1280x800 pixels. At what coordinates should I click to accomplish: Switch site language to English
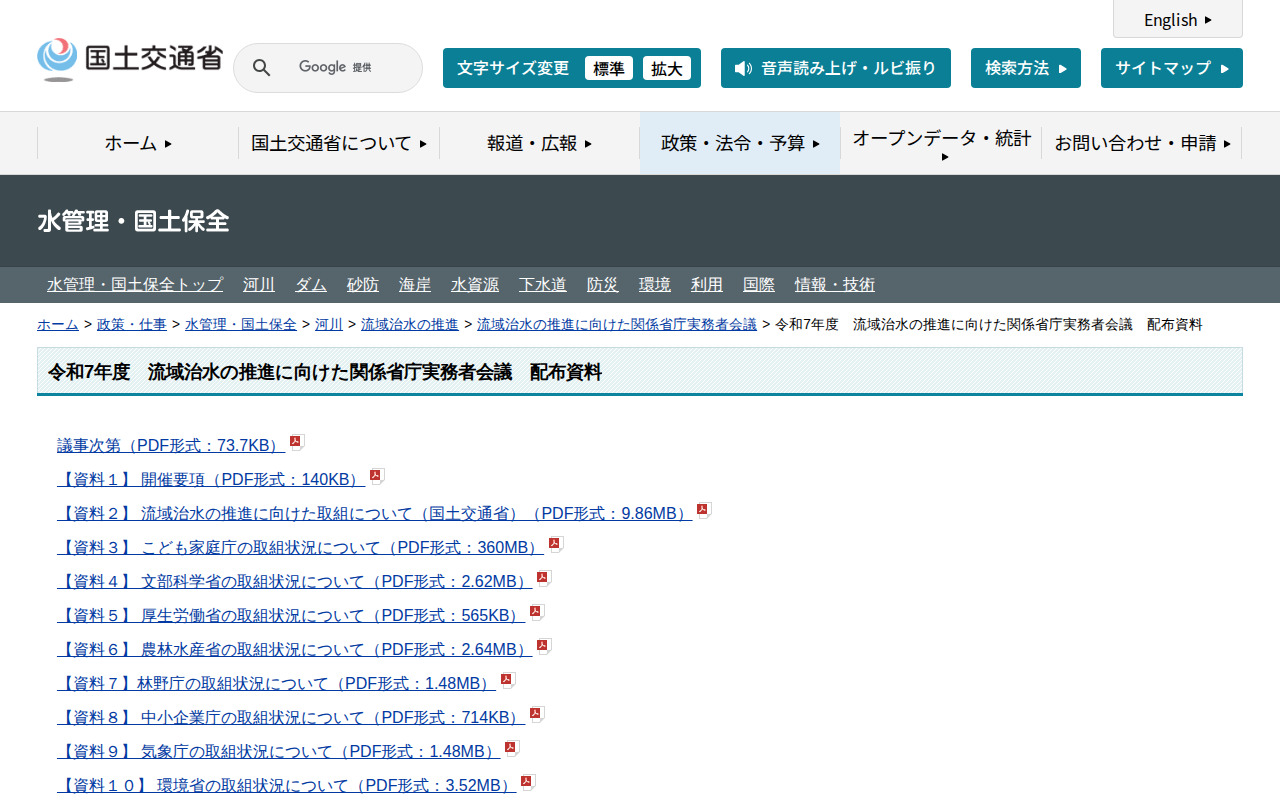(1178, 19)
